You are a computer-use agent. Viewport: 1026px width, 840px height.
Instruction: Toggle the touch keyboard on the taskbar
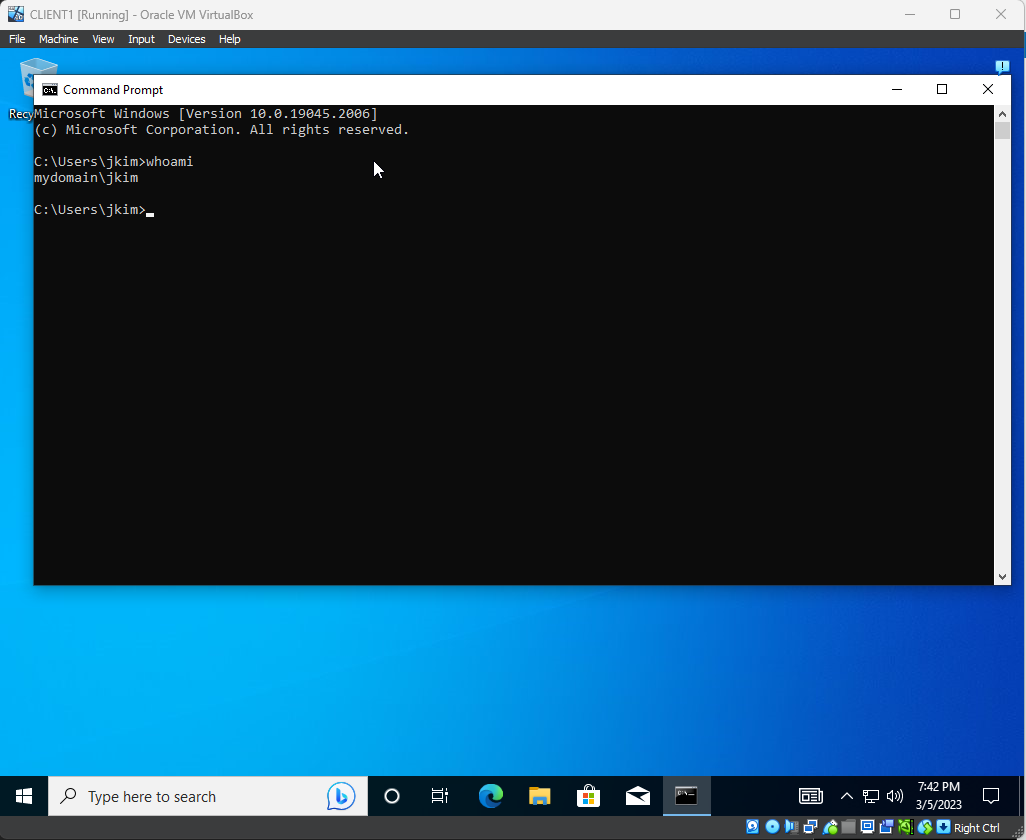pyautogui.click(x=810, y=796)
